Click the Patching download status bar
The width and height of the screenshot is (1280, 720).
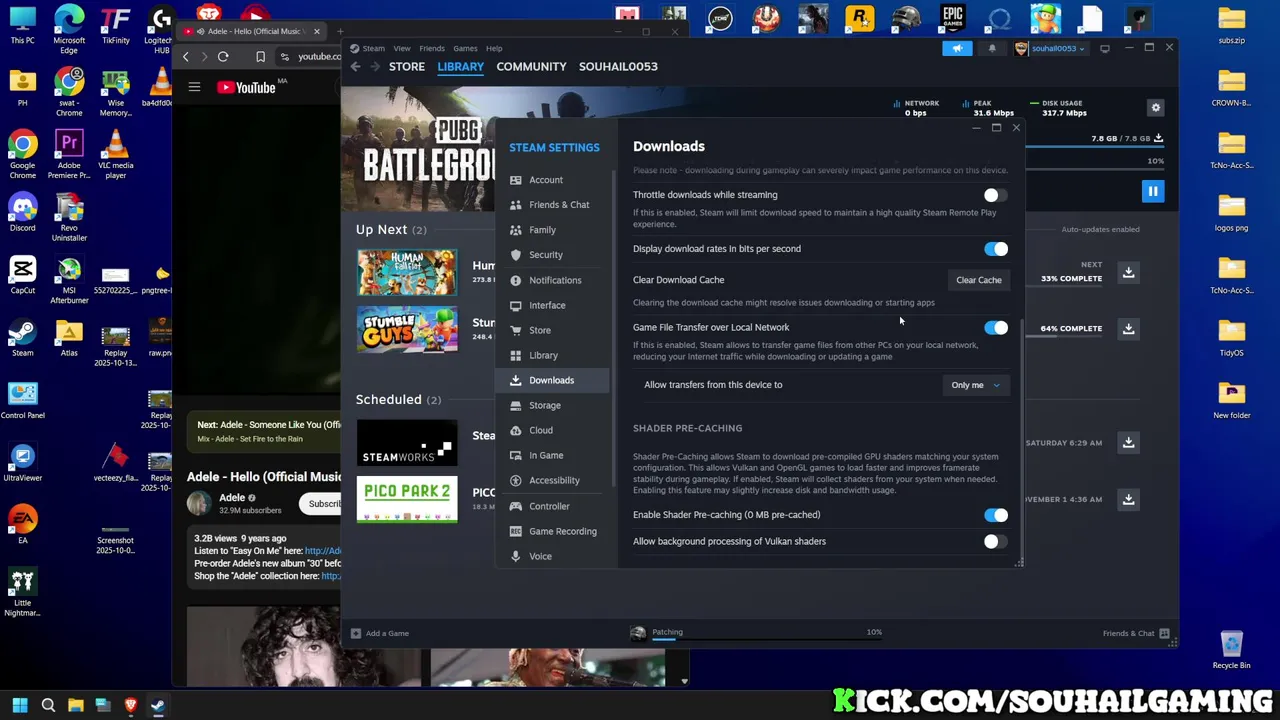coord(756,633)
